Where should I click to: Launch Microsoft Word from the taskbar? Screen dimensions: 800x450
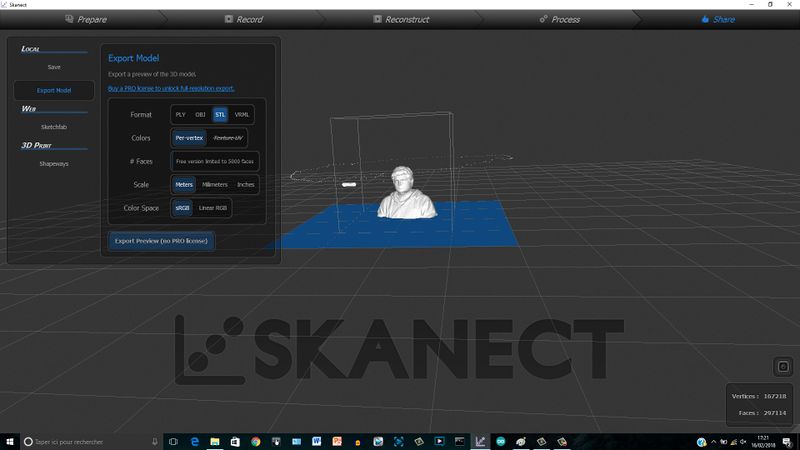pyautogui.click(x=316, y=440)
